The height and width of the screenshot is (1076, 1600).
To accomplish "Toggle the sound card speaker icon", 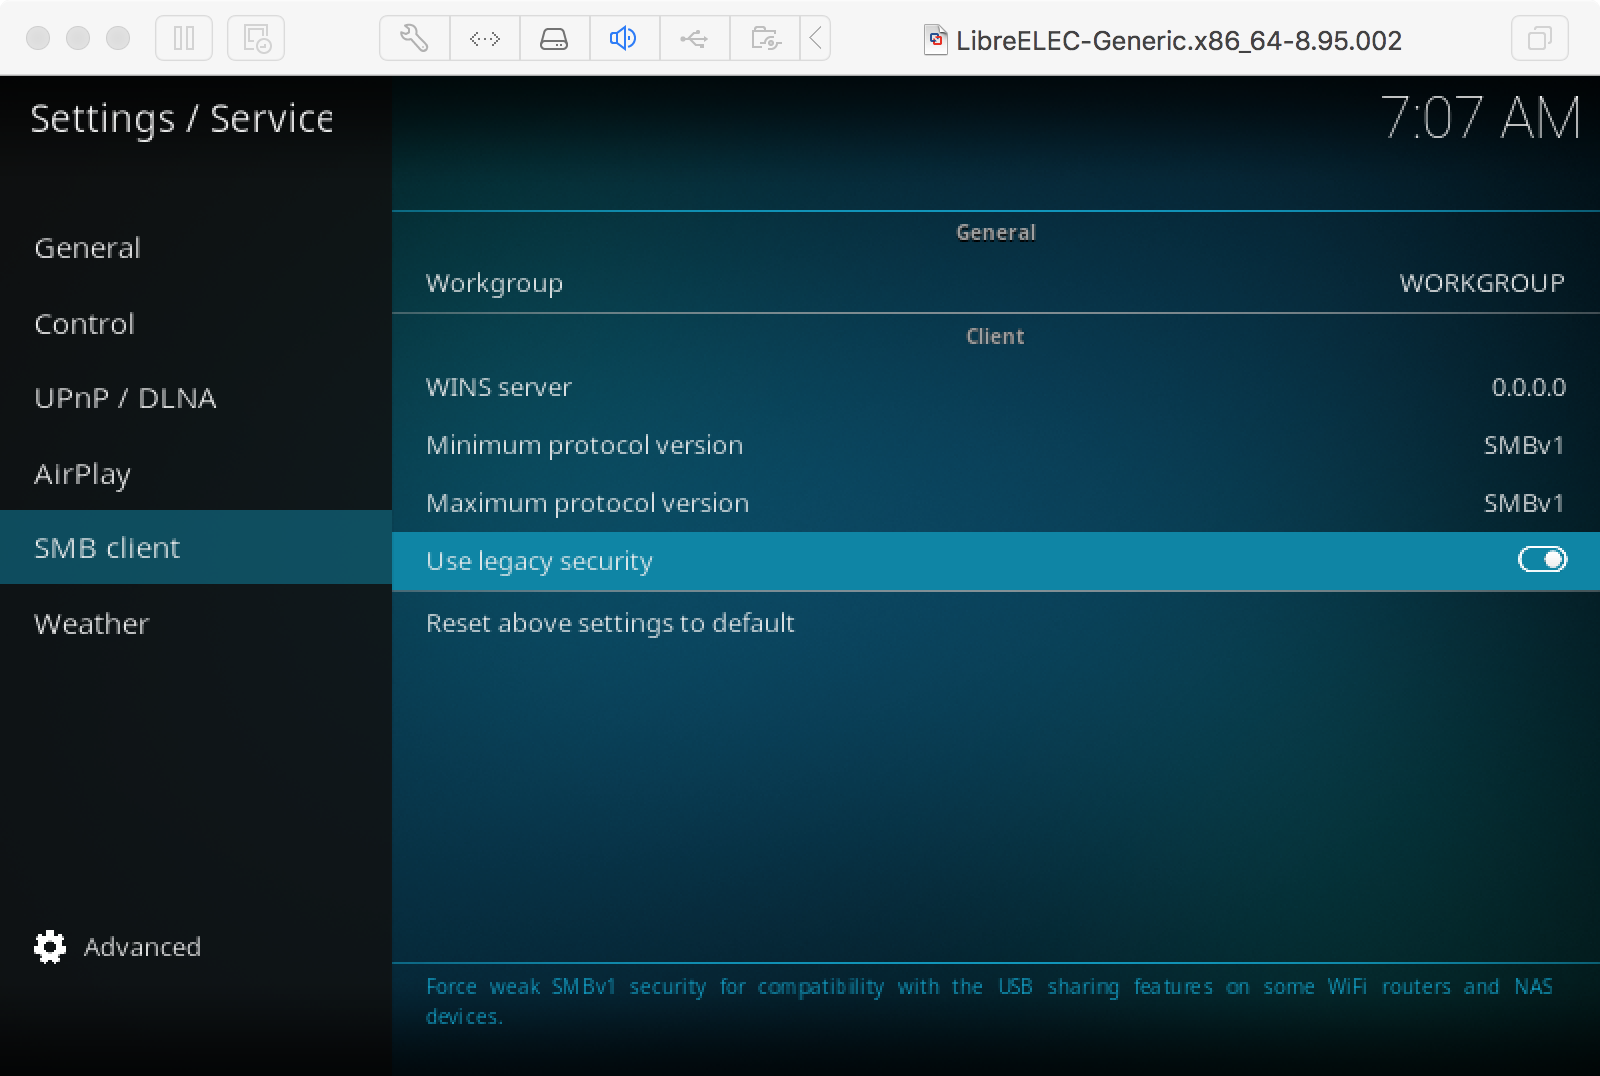I will coord(624,39).
